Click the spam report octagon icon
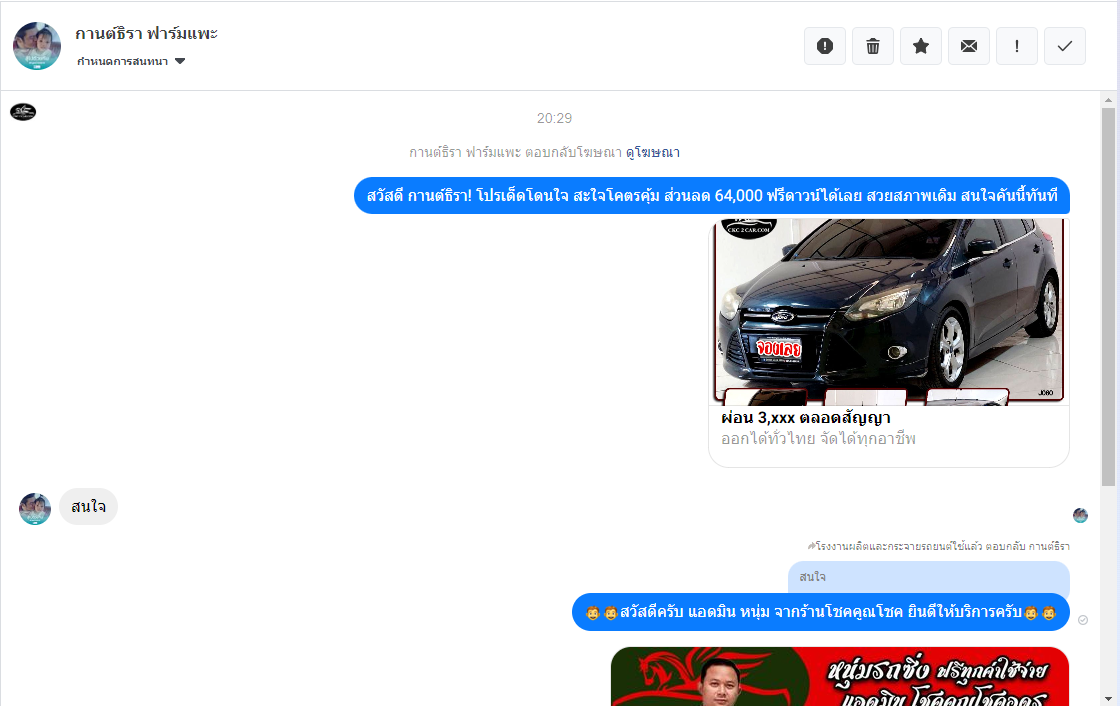 (825, 46)
